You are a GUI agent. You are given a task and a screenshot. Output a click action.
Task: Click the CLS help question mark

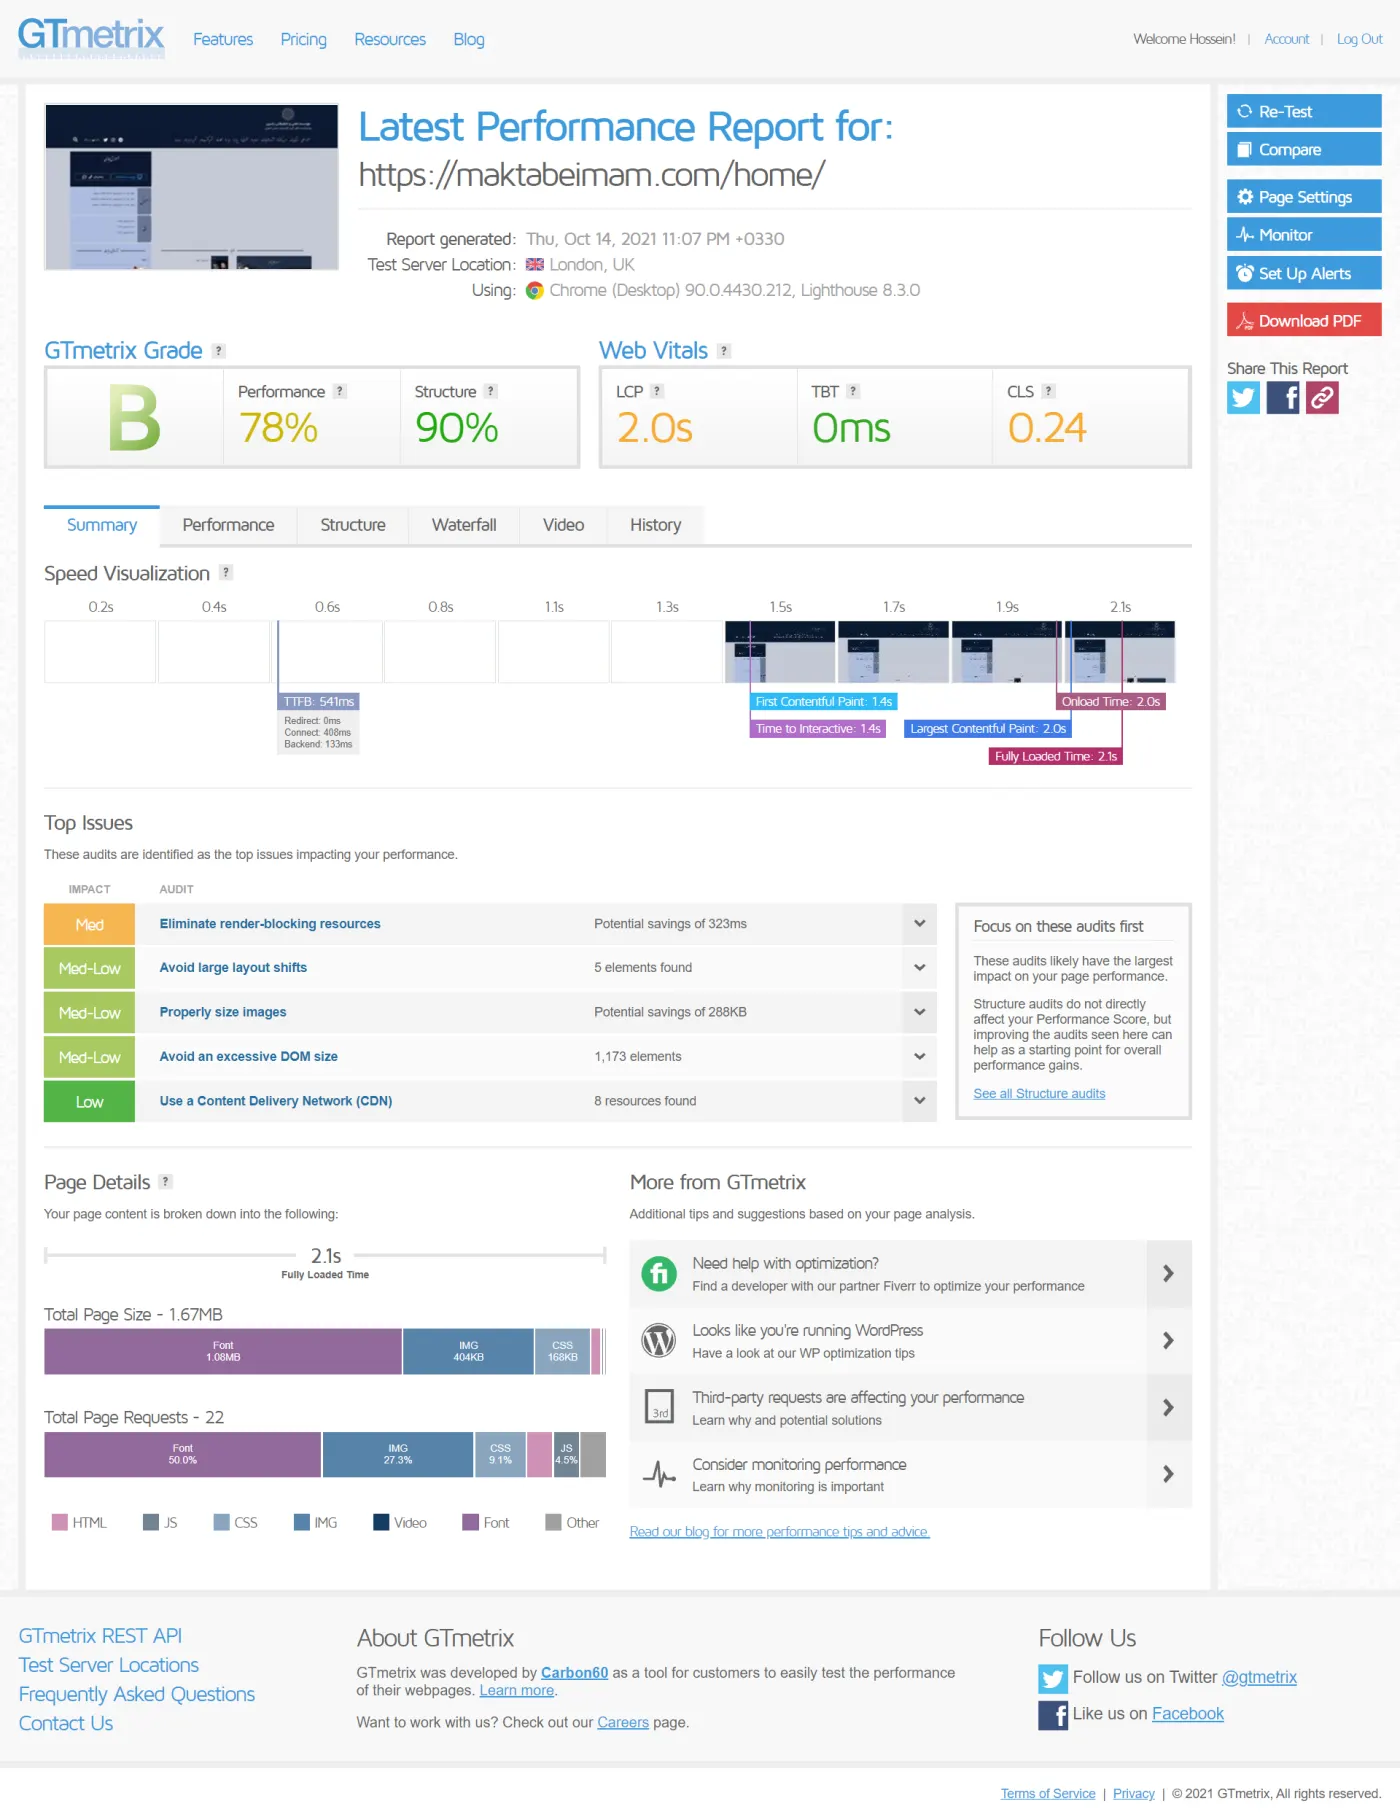[x=1048, y=391]
